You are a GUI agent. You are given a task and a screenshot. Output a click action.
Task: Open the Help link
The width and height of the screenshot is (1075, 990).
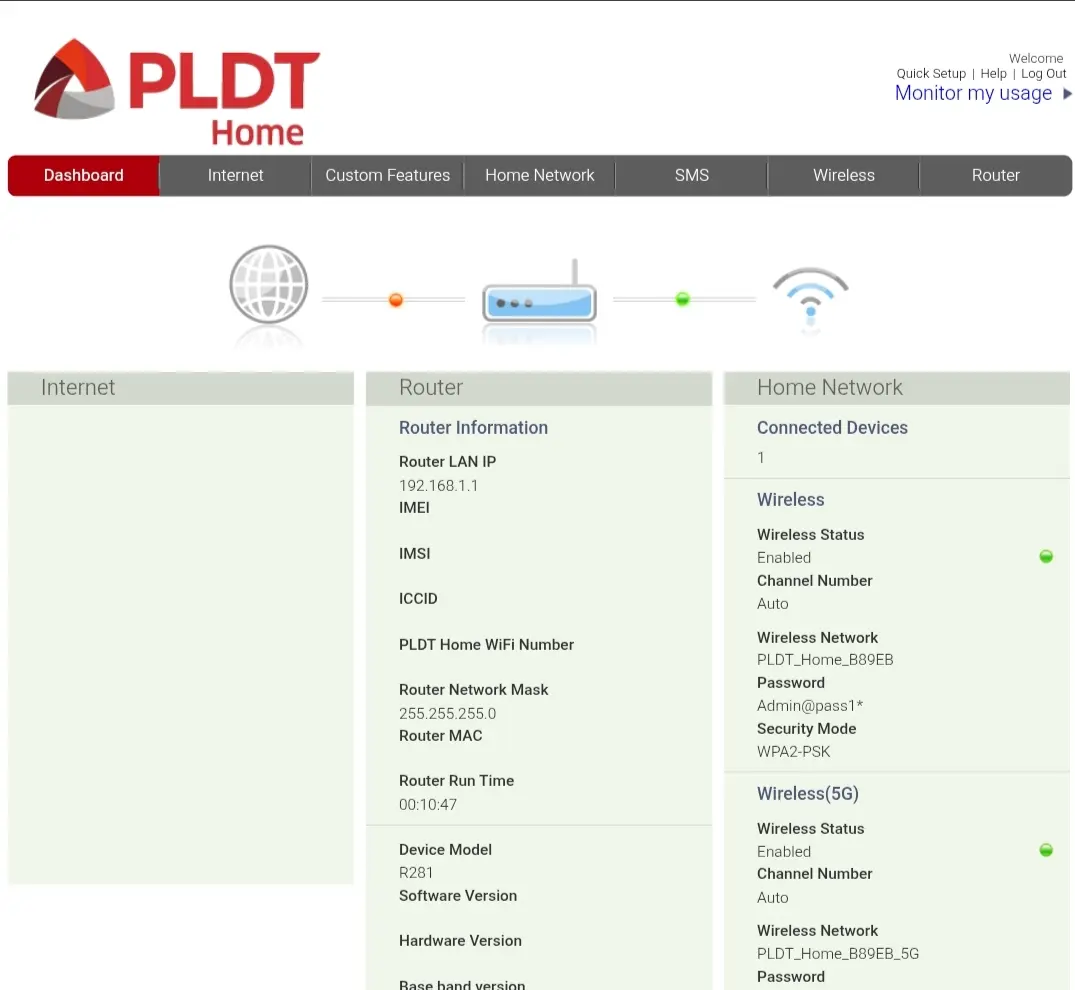coord(993,73)
